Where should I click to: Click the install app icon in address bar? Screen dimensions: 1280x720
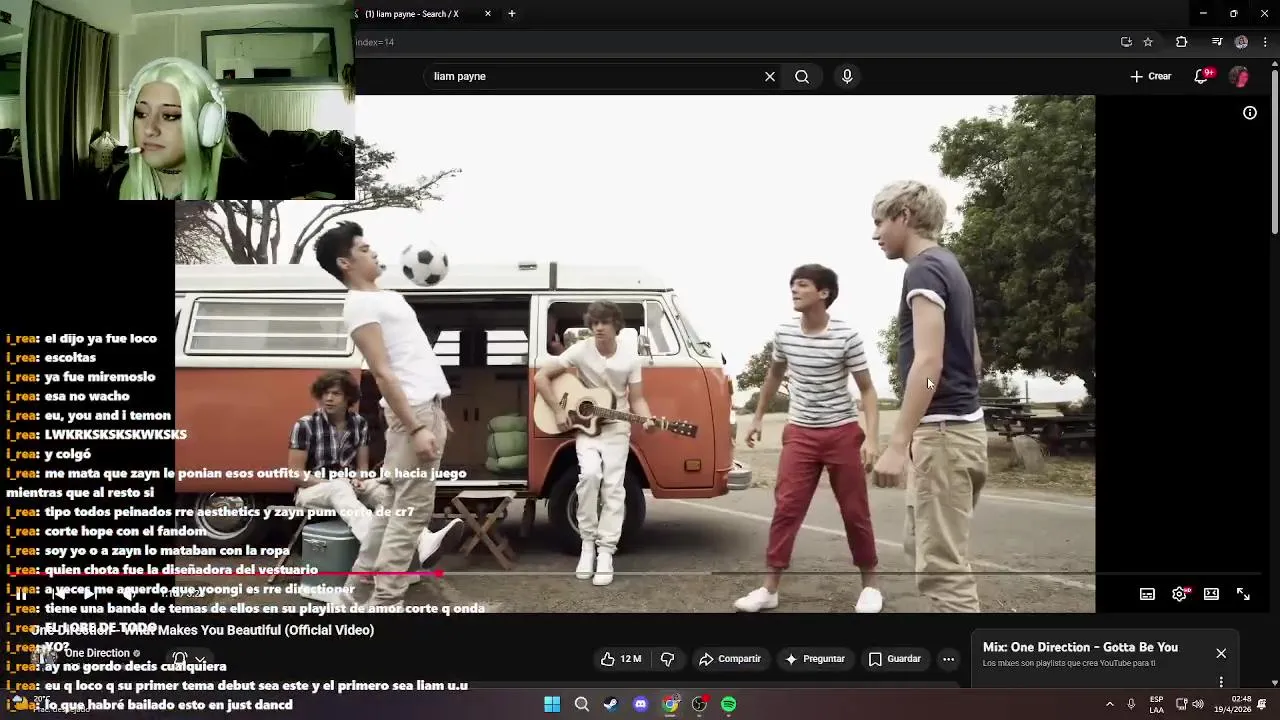pyautogui.click(x=1126, y=42)
